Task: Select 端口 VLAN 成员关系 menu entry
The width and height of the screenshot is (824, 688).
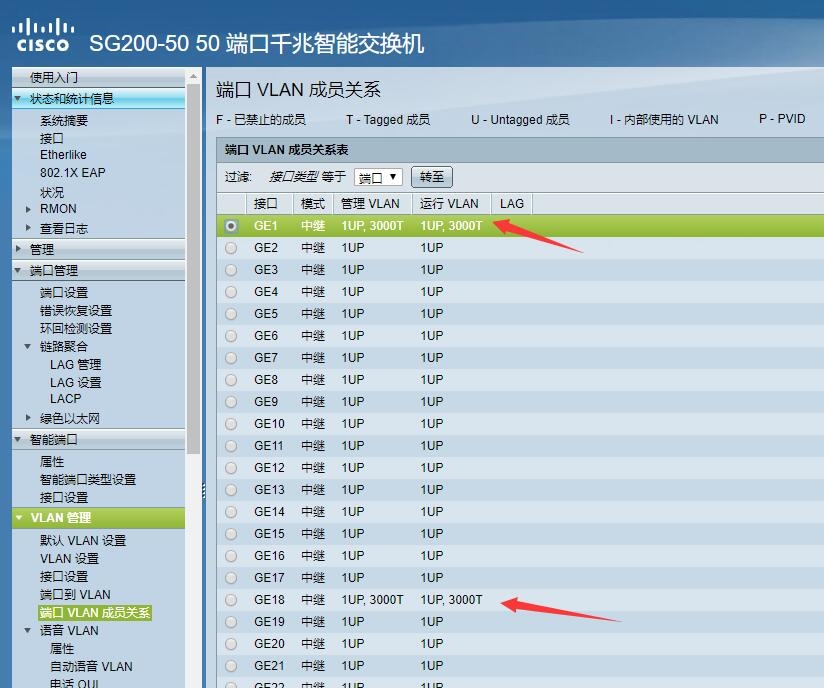Action: [x=95, y=612]
